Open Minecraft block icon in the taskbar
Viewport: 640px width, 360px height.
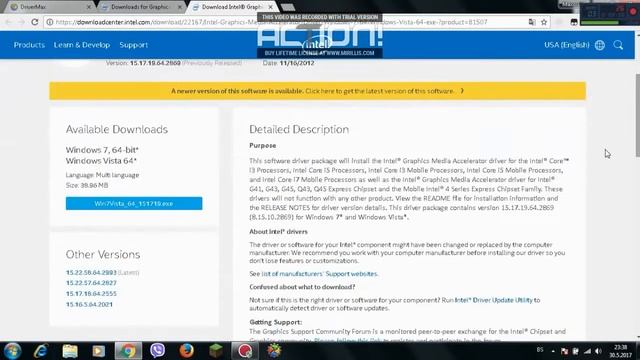pos(216,351)
